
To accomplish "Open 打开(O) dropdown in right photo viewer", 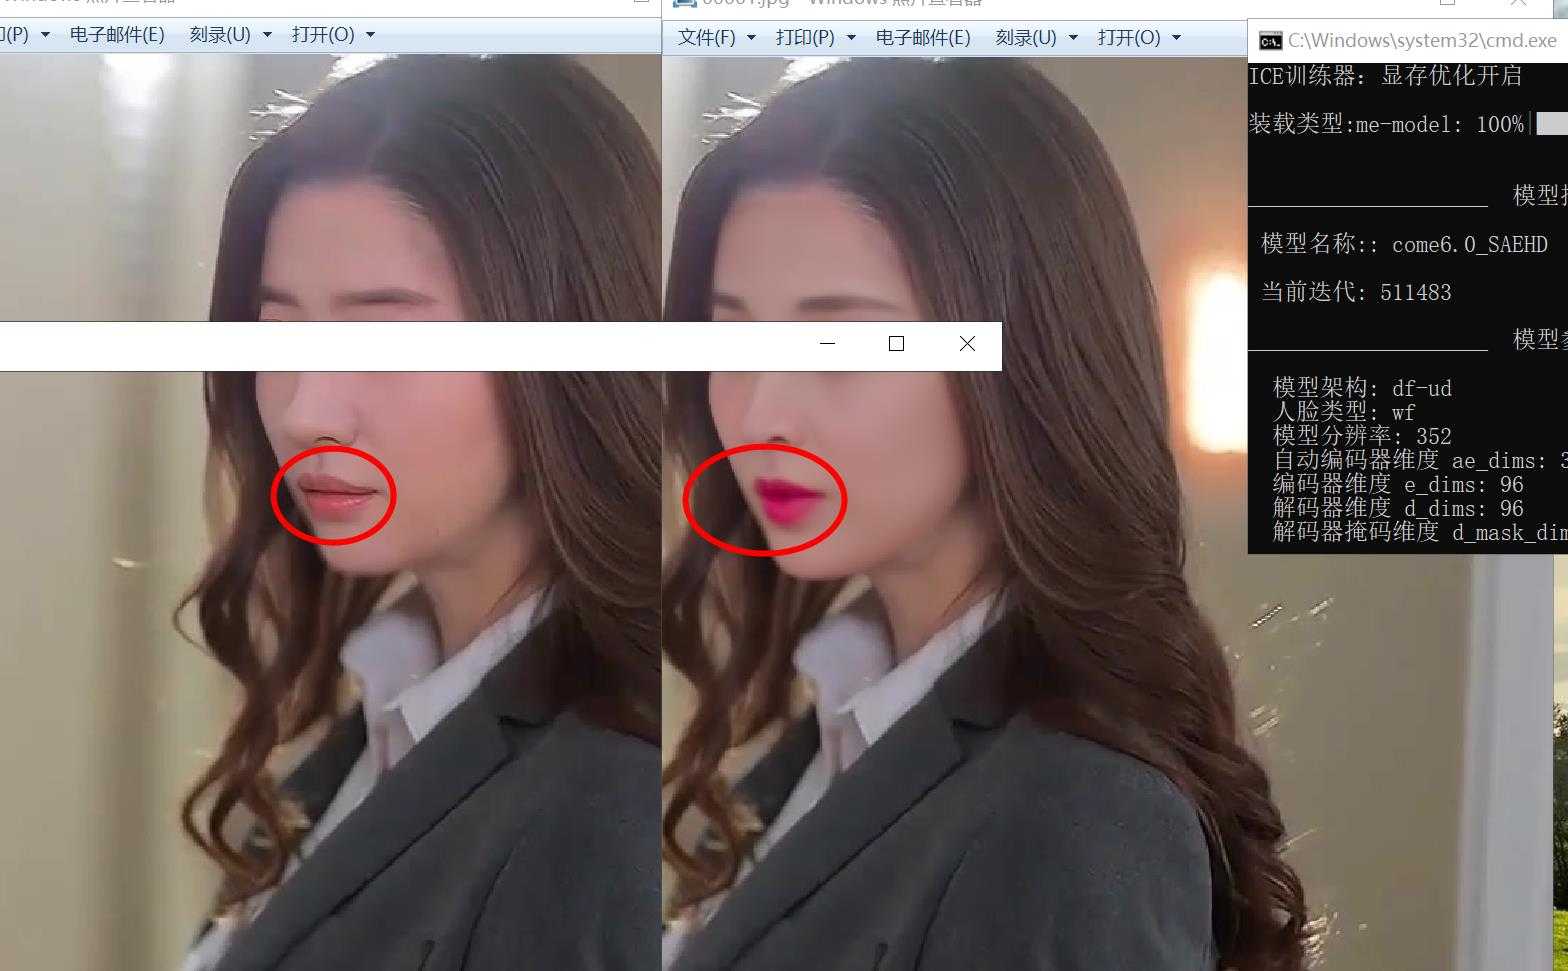I will [x=1139, y=37].
